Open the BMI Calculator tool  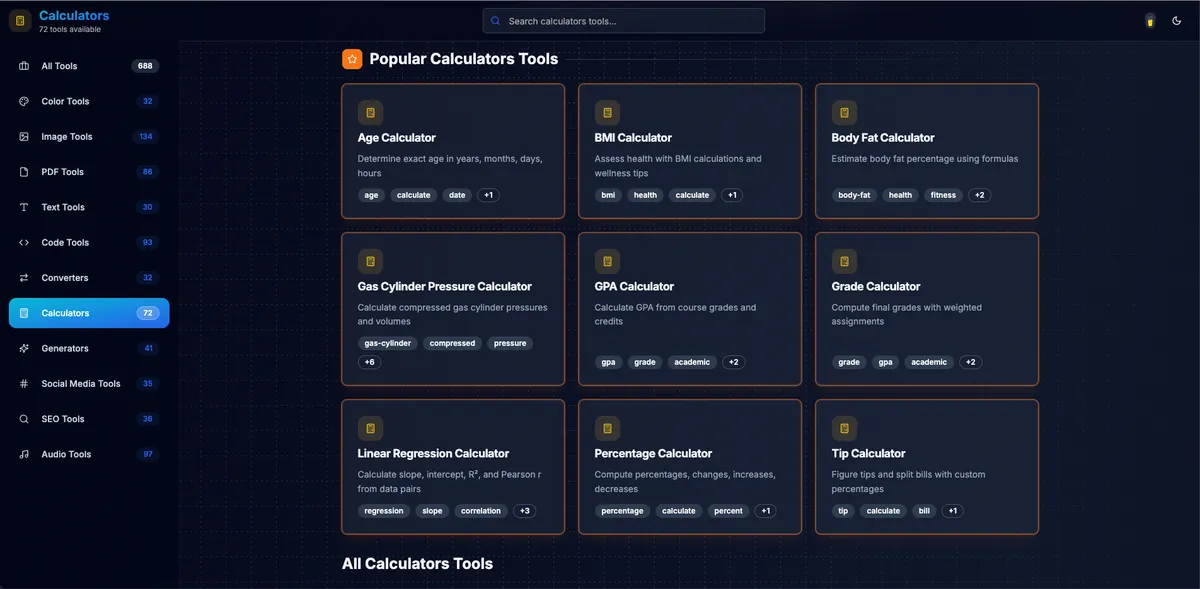coord(690,151)
